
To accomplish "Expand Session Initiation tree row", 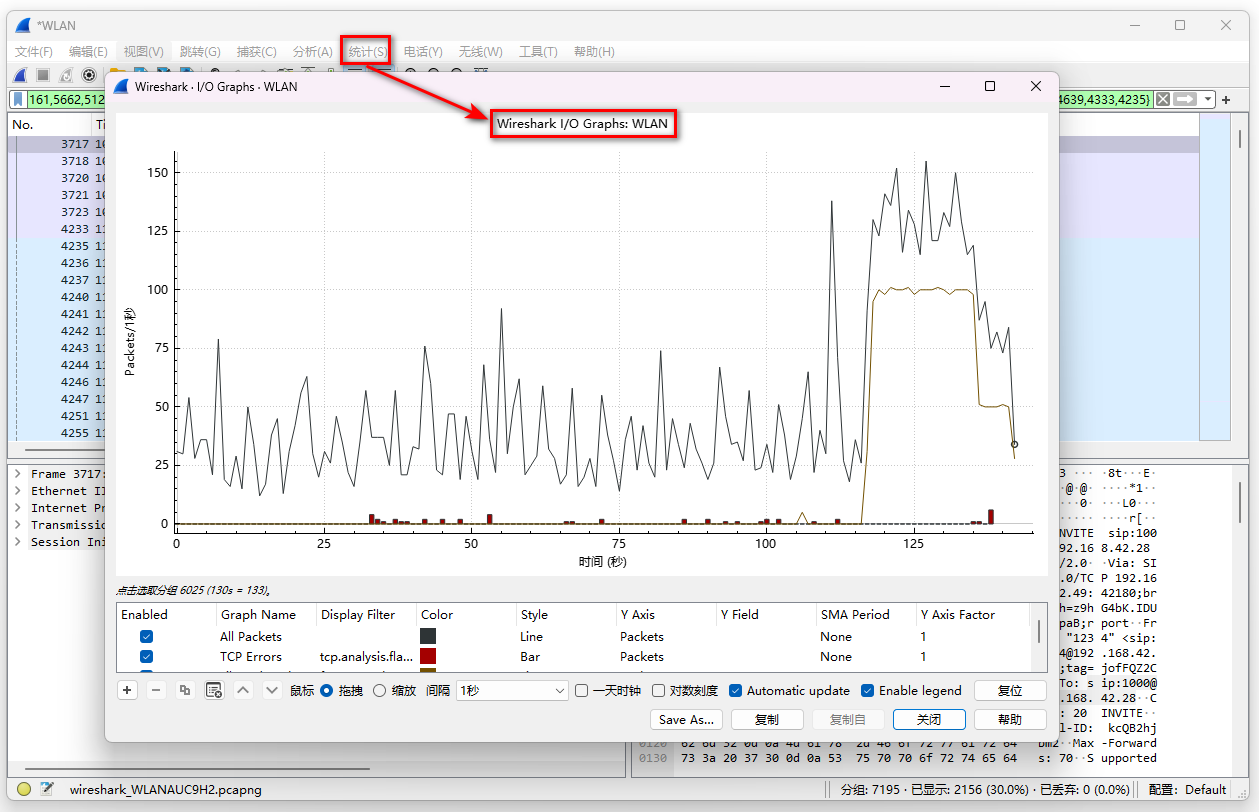I will tap(18, 542).
